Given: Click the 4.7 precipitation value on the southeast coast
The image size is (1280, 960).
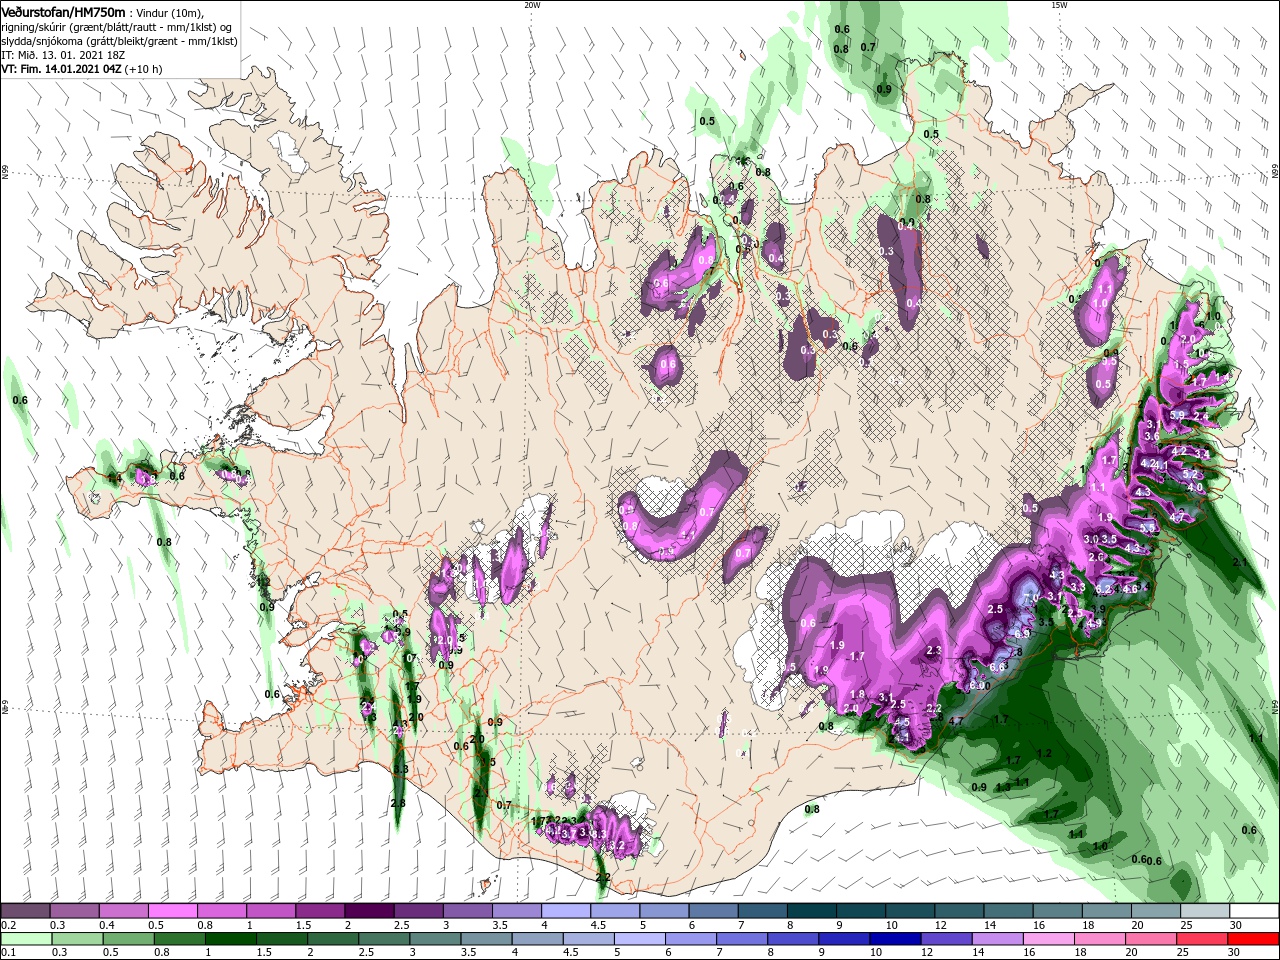Looking at the screenshot, I should [955, 721].
